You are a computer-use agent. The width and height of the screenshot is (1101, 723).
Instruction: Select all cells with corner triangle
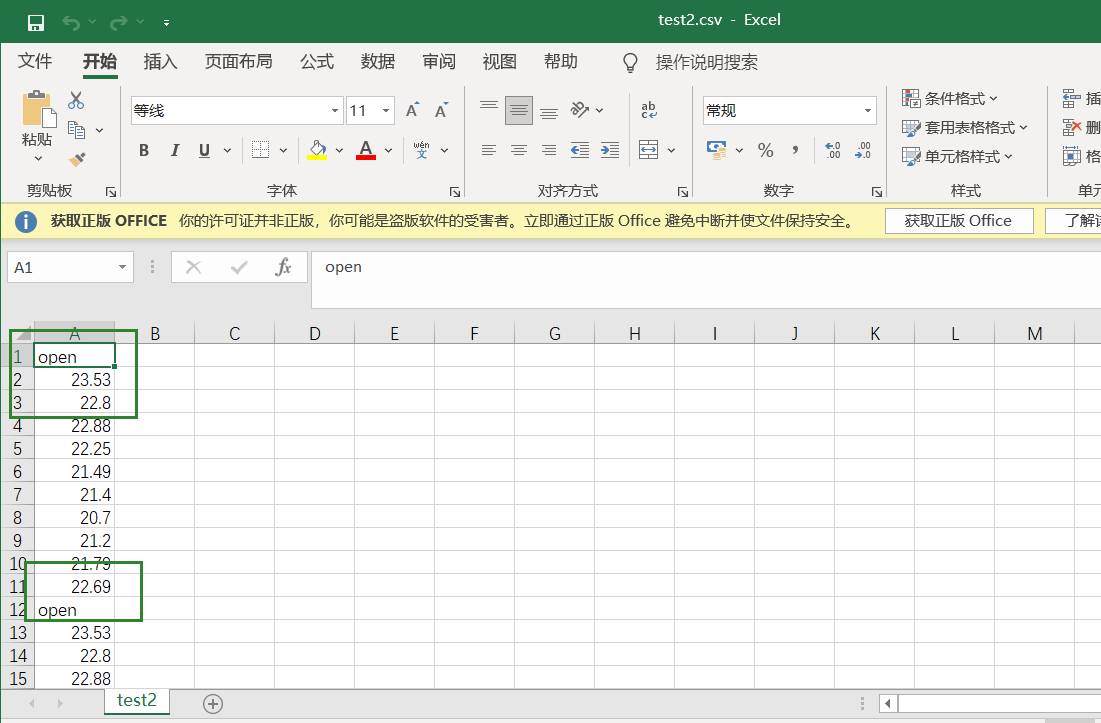coord(22,333)
